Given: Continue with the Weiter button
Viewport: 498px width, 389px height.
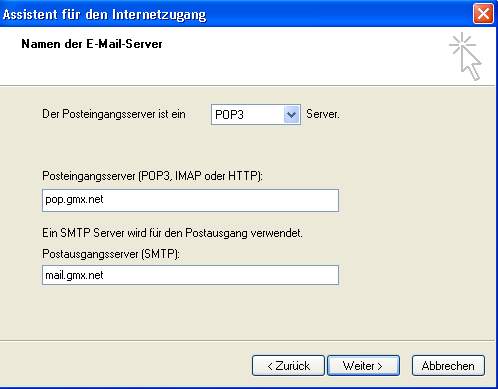Looking at the screenshot, I should 363,366.
